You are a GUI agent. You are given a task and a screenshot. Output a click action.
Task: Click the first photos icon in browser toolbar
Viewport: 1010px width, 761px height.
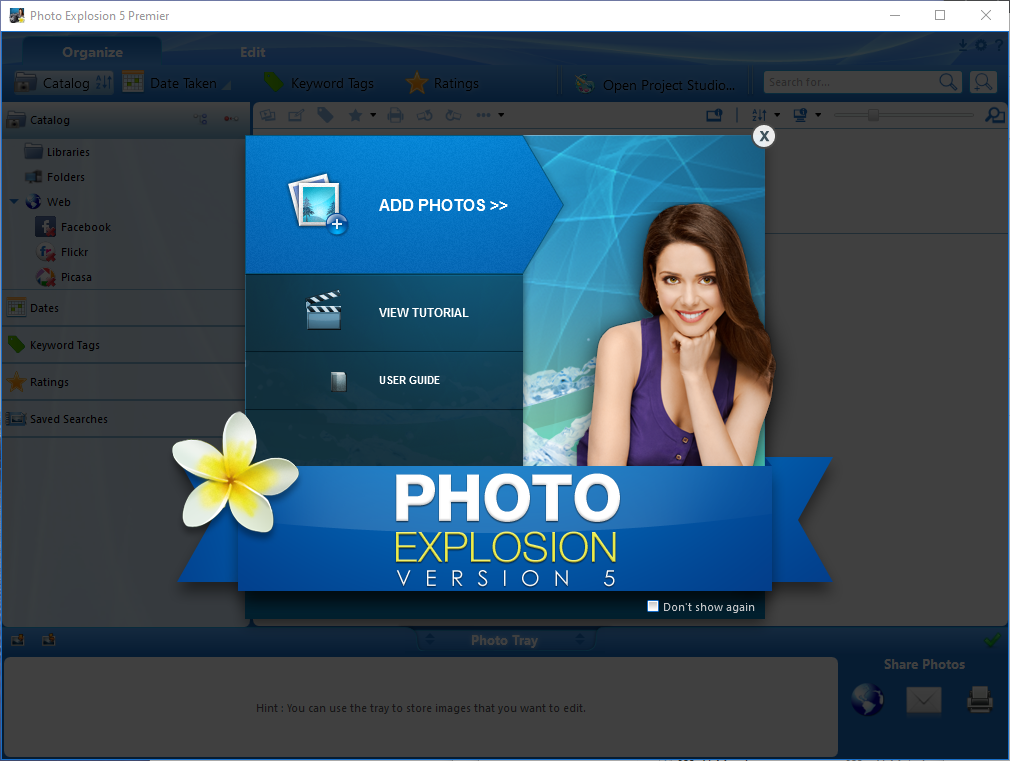click(267, 115)
